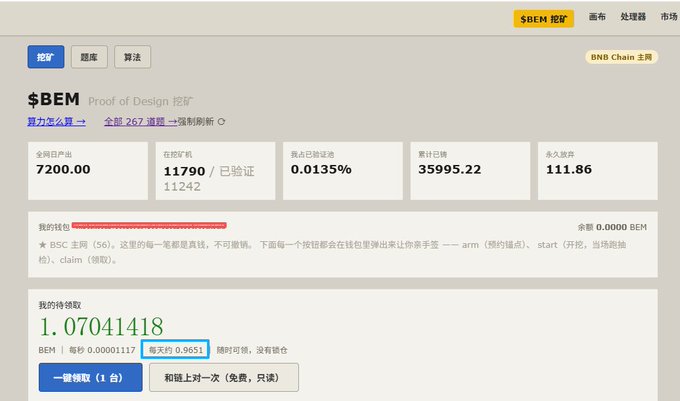Switch to the 算法 tab

pos(132,57)
